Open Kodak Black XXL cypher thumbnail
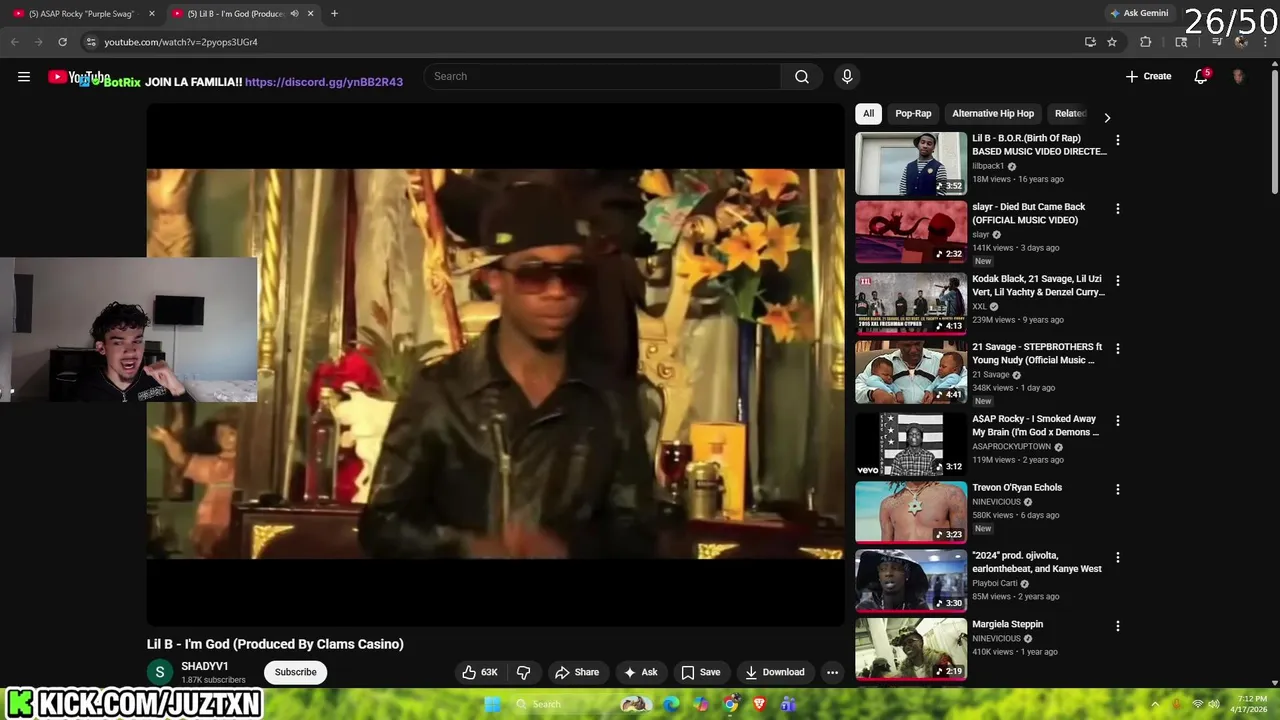Viewport: 1280px width, 720px height. [x=911, y=303]
